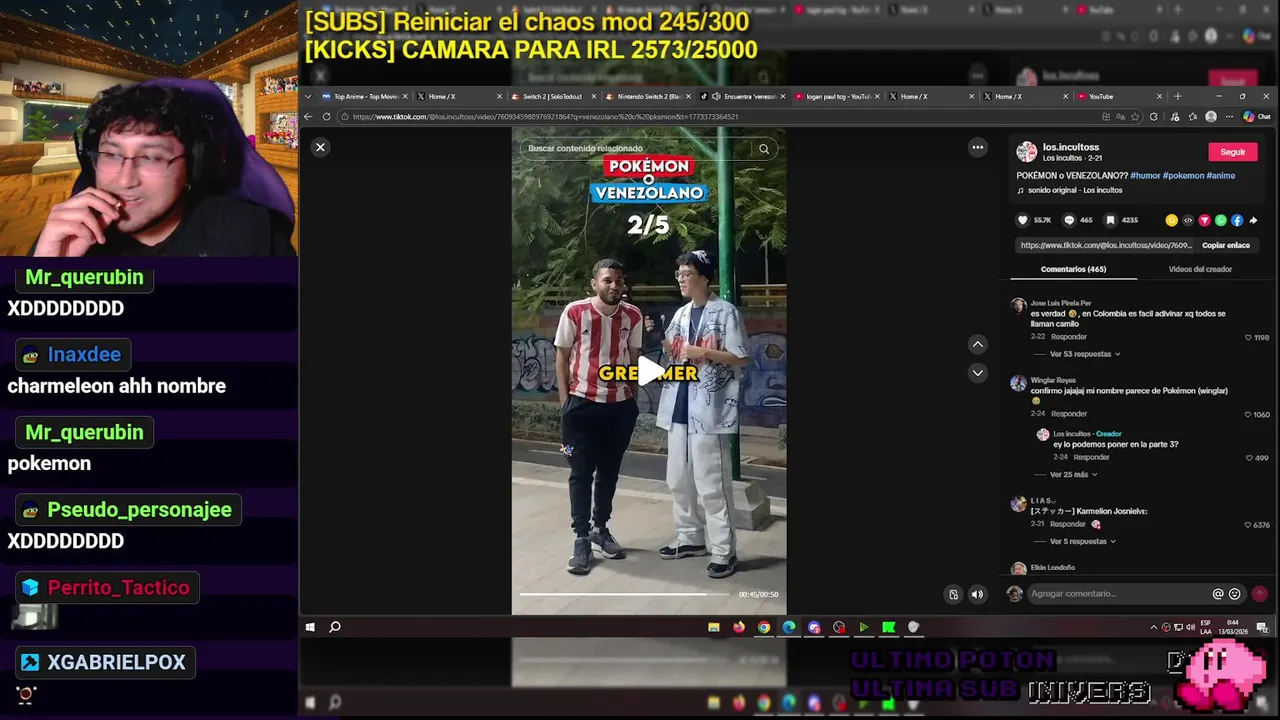Screen dimensions: 1280x720
Task: Open sonido original - Los incultos
Action: [x=1075, y=190]
